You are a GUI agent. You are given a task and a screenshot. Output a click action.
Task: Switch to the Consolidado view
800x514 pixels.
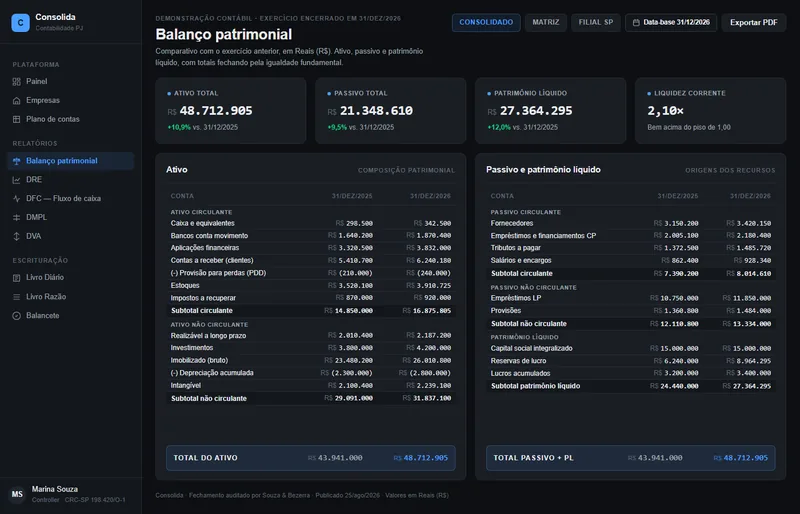tap(486, 22)
